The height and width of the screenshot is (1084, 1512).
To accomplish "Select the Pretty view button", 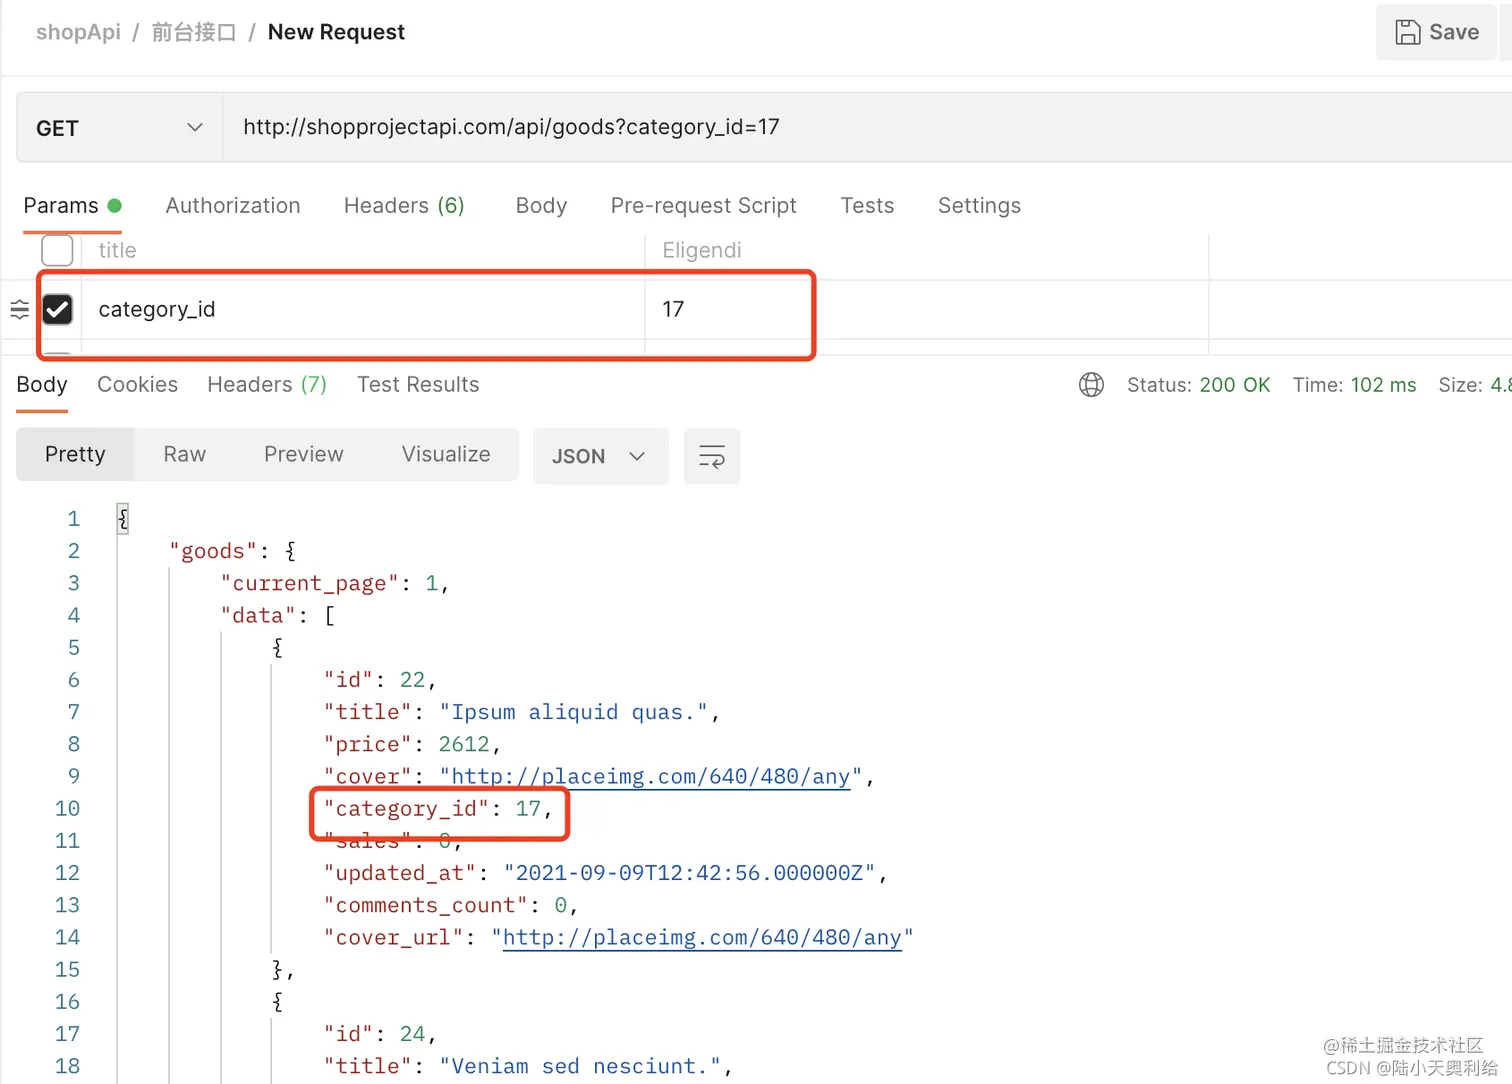I will click(x=75, y=455).
